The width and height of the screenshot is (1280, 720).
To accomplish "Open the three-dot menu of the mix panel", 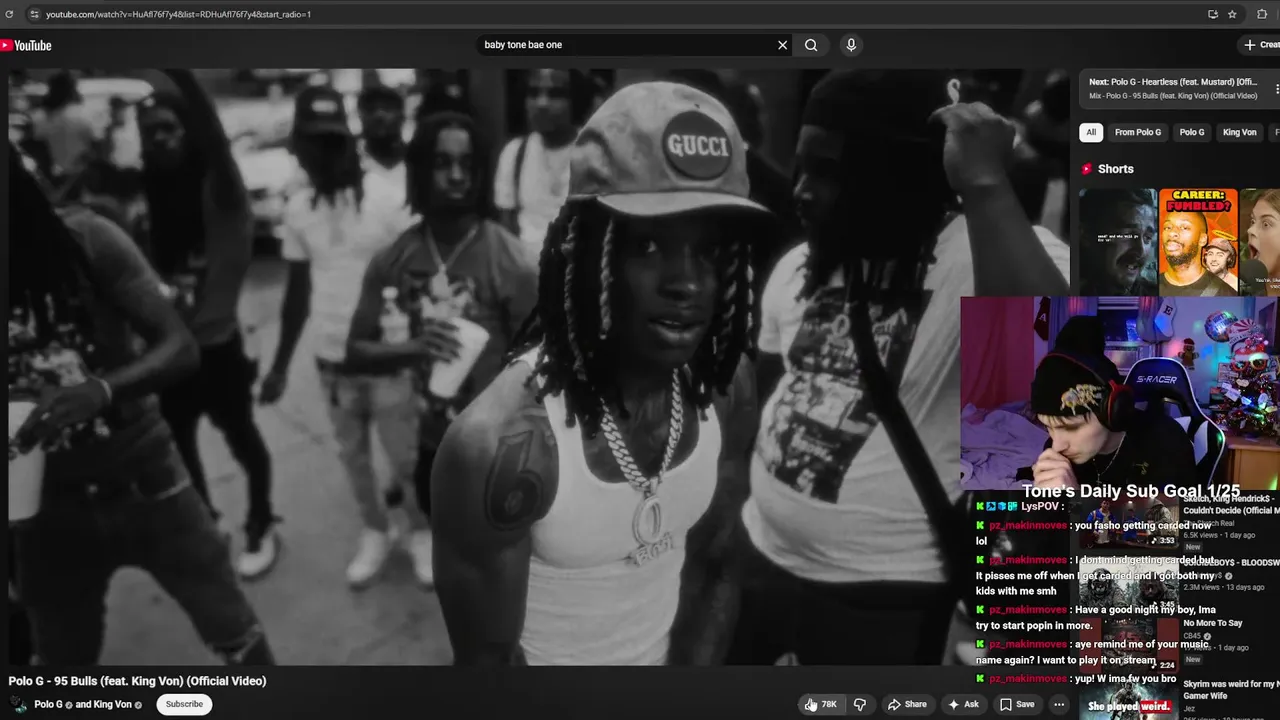I will (x=1276, y=89).
